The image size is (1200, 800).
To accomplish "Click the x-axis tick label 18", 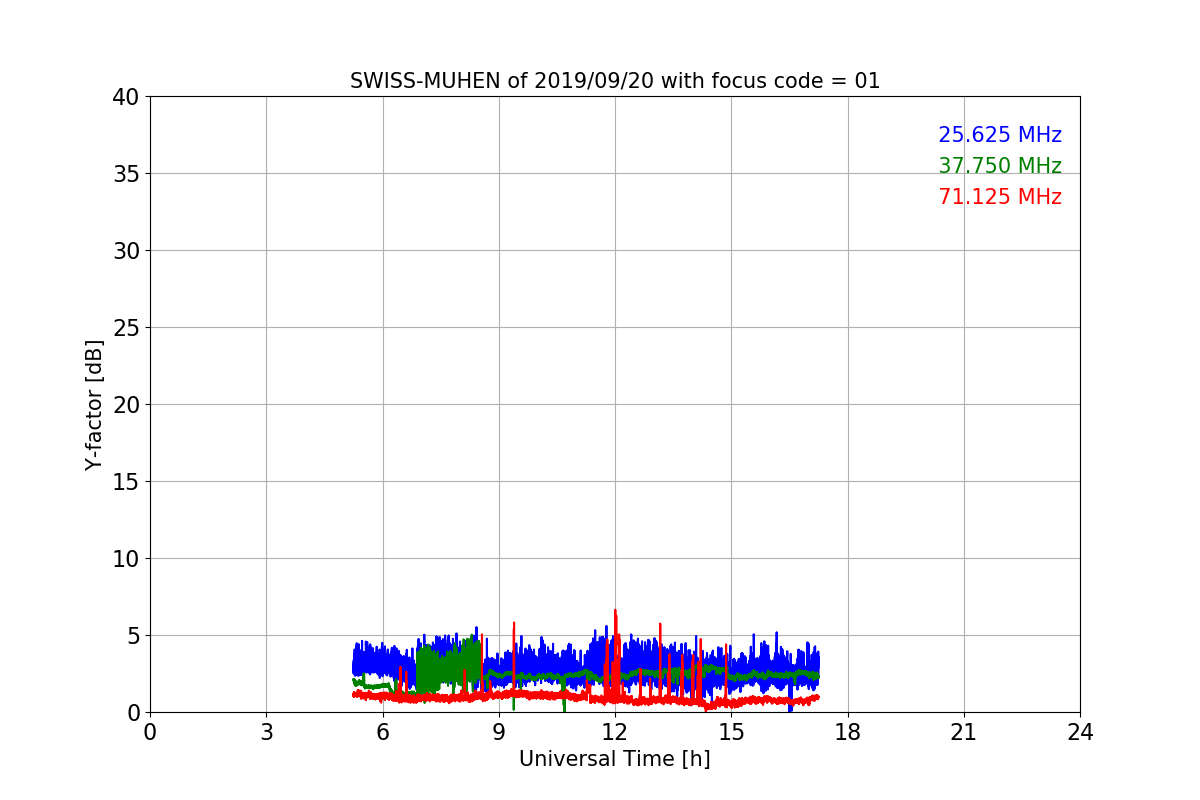I will 848,732.
